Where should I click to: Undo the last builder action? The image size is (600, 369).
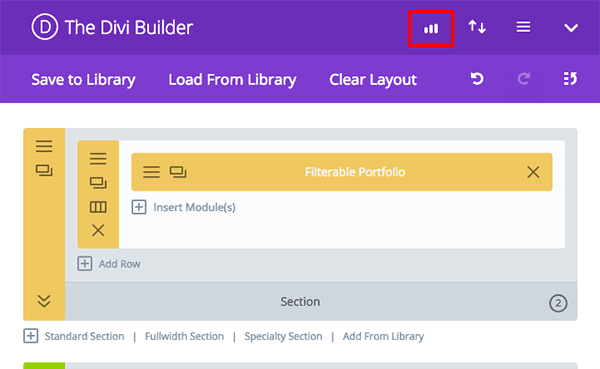coord(477,79)
